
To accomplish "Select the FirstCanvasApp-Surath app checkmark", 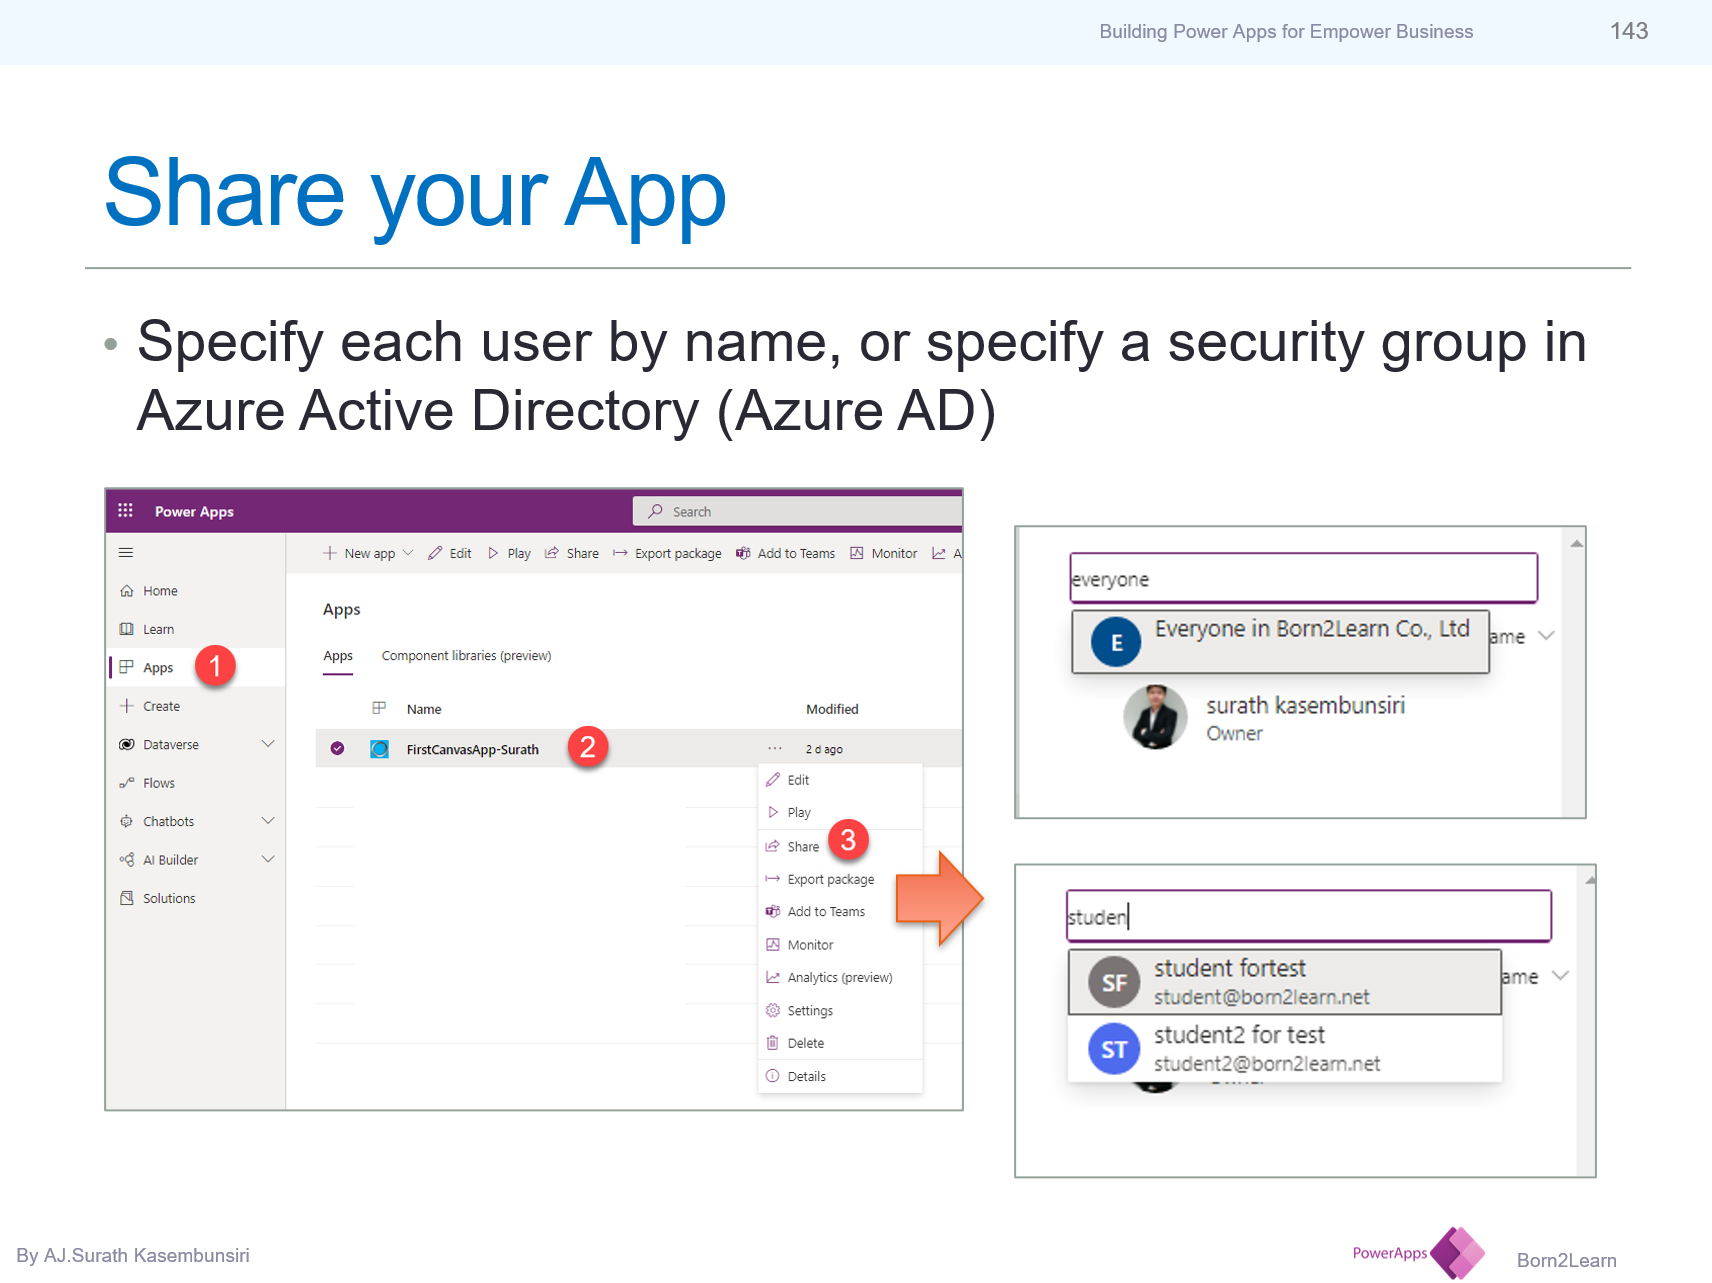I will coord(337,748).
